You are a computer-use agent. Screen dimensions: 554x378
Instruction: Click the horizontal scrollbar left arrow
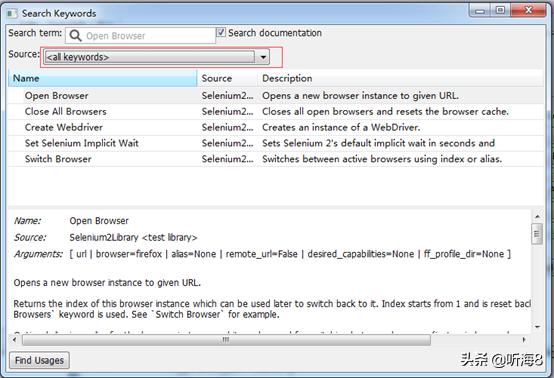14,340
